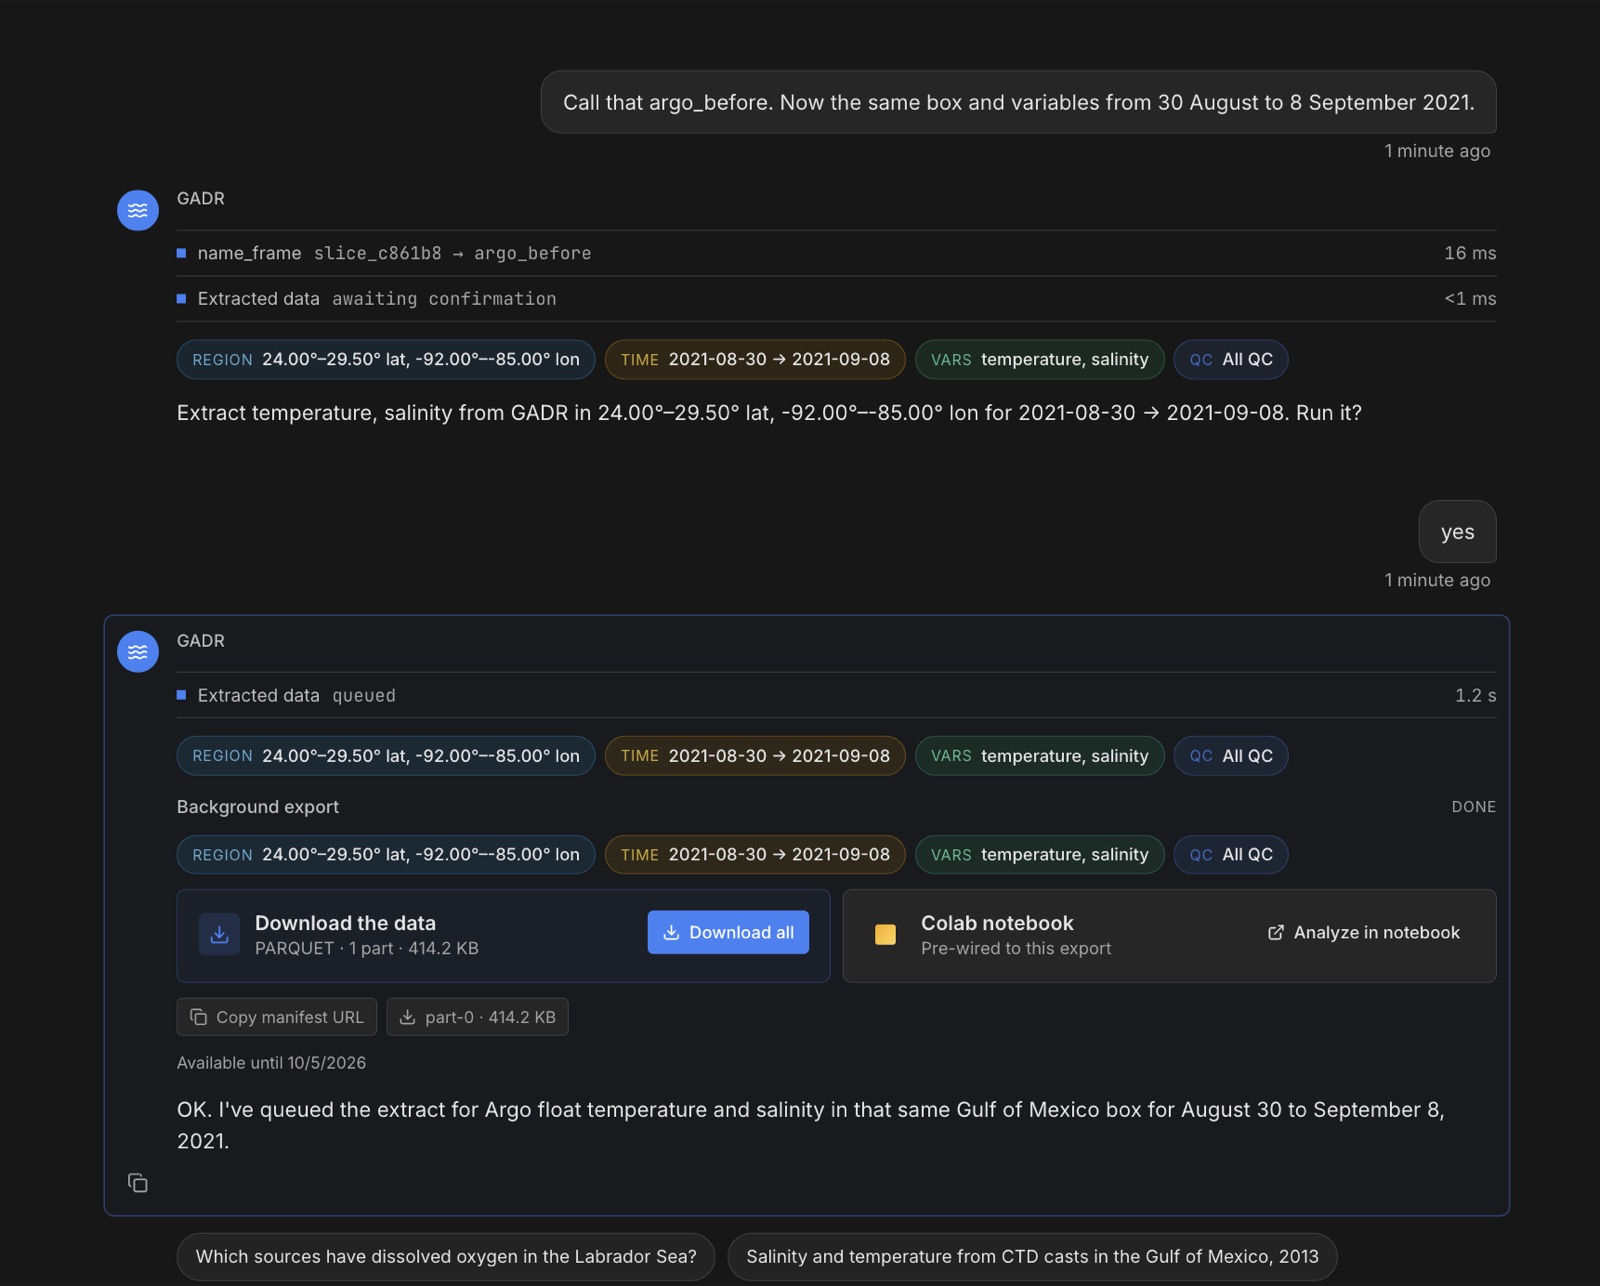
Task: Click the QC All QC chip in the awaiting confirmation reply
Action: (1231, 360)
